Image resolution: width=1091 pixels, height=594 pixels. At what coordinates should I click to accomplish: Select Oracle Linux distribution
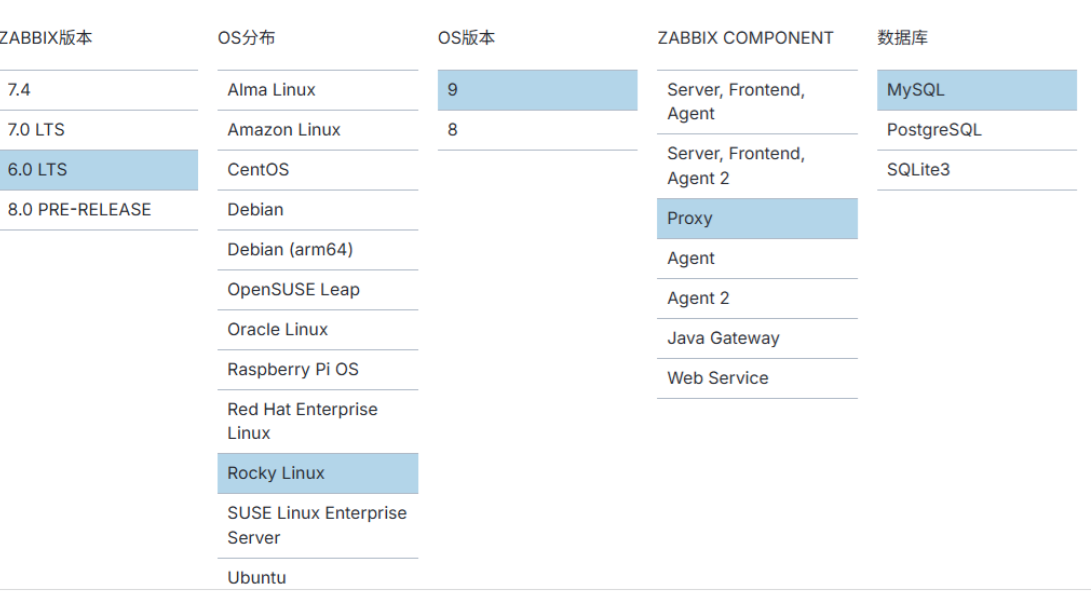317,330
